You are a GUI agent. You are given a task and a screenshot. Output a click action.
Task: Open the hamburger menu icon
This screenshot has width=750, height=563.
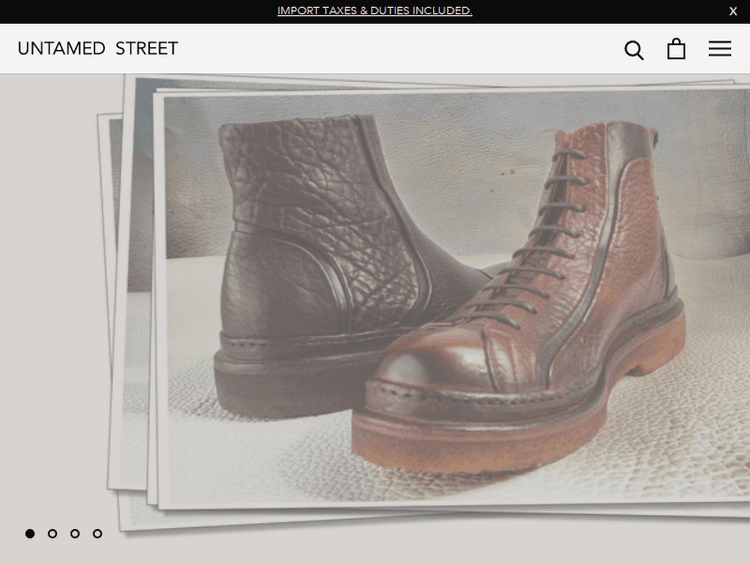click(720, 49)
